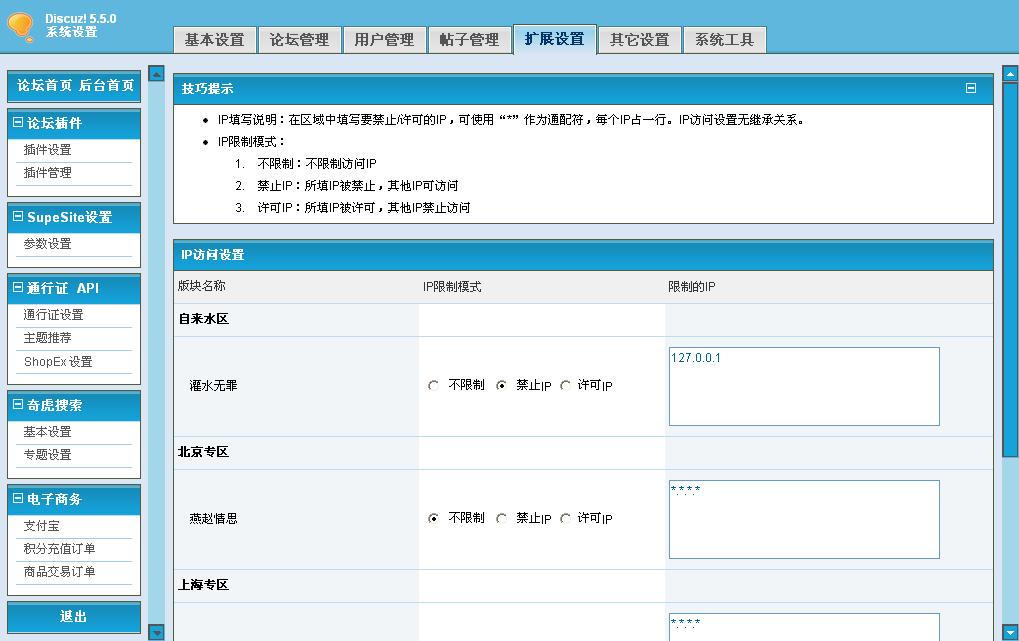1019x641 pixels.
Task: Go to the 系统工具 tab
Action: [x=725, y=40]
